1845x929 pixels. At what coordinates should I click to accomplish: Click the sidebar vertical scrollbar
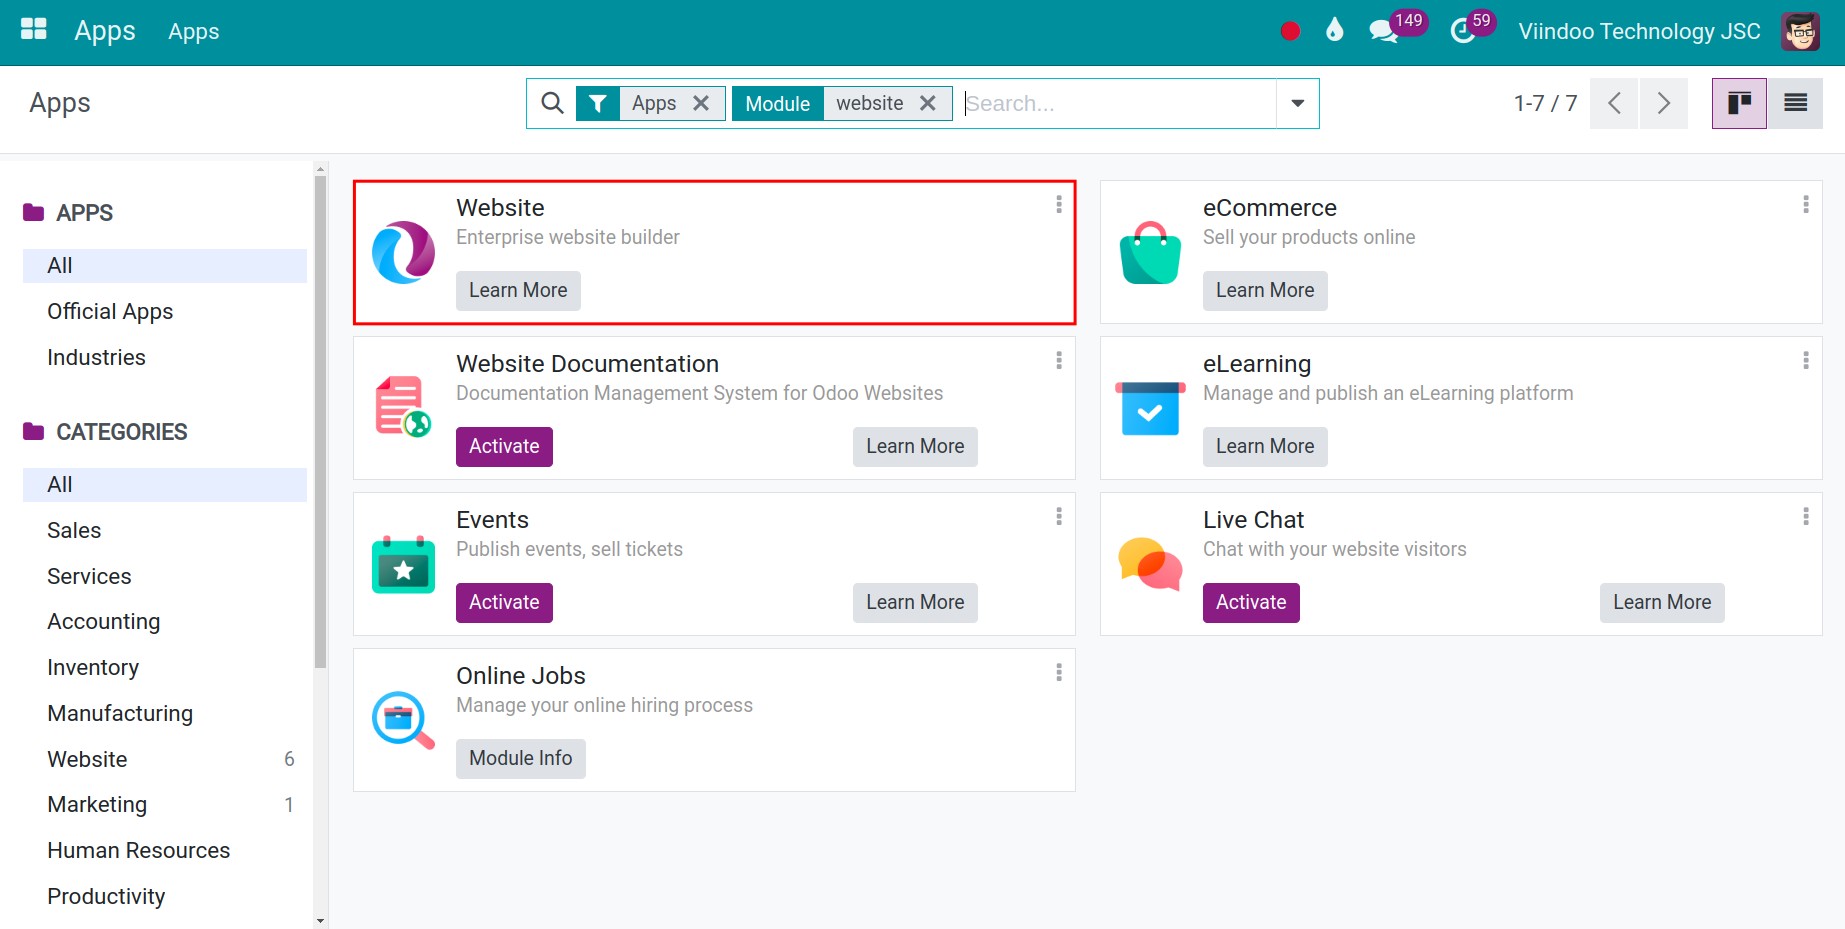pos(320,420)
